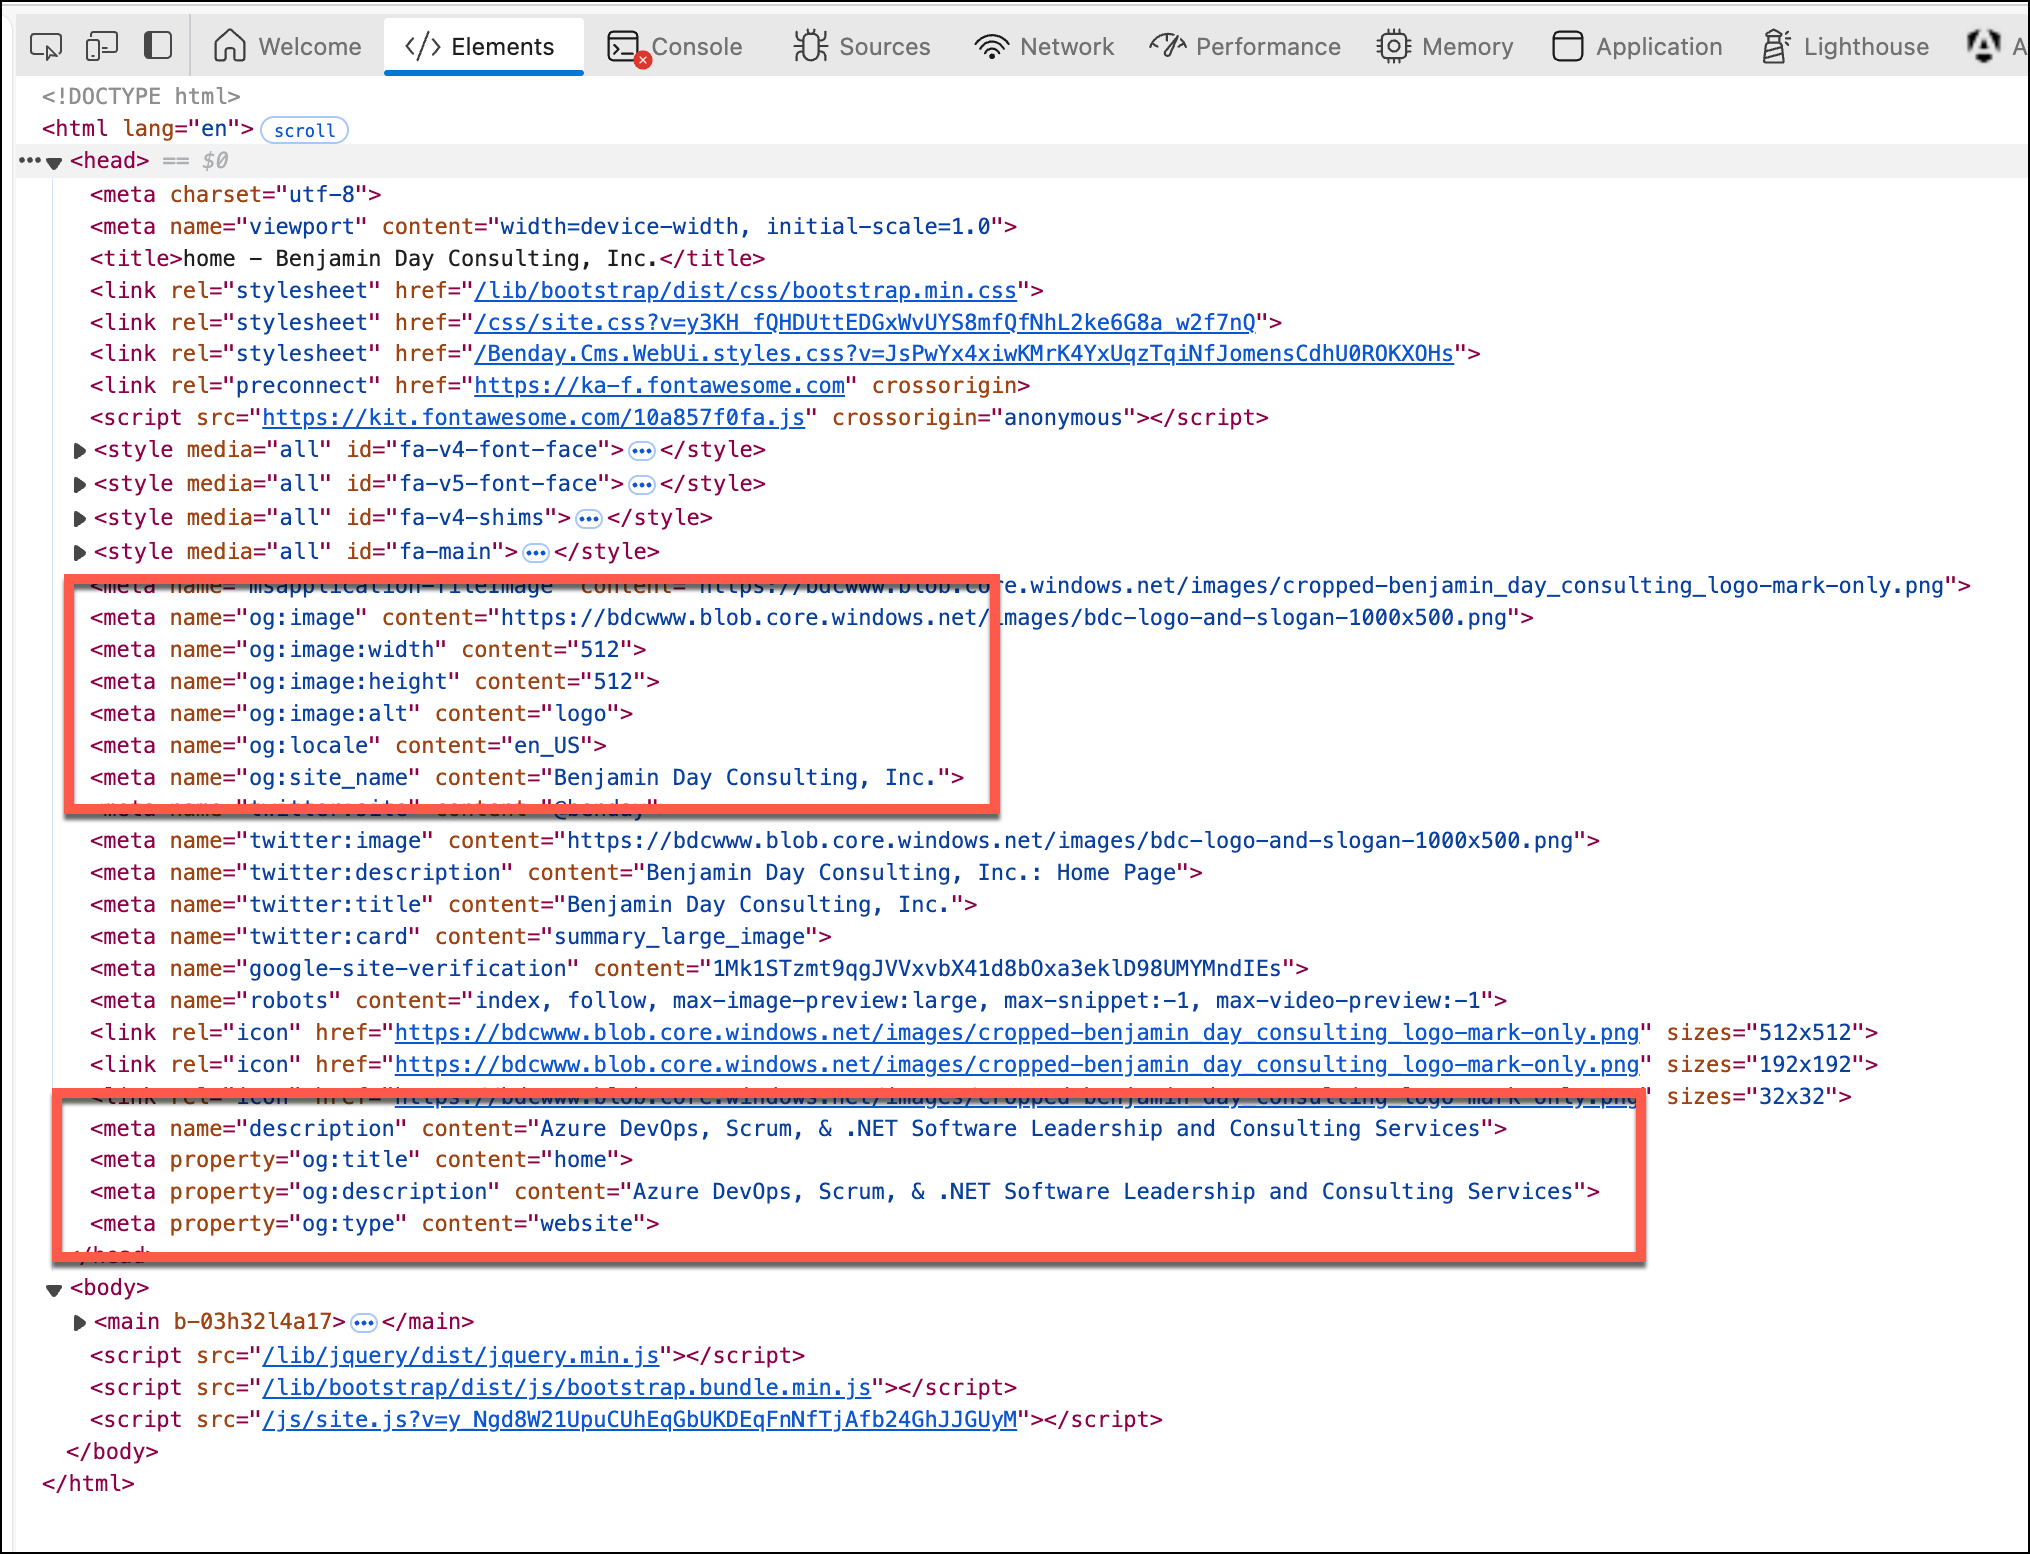Toggle device emulation icon
The image size is (2030, 1554).
click(x=102, y=46)
